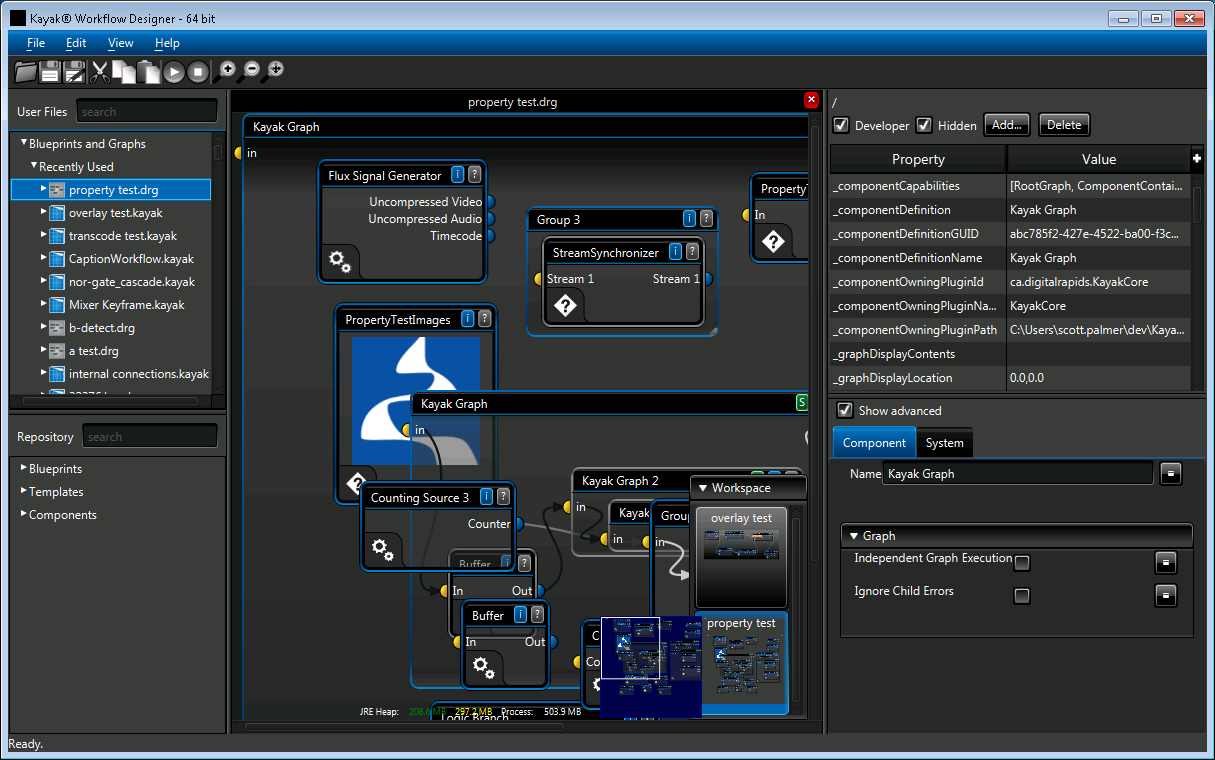1215x760 pixels.
Task: Collapse the Graph properties section
Action: click(854, 536)
